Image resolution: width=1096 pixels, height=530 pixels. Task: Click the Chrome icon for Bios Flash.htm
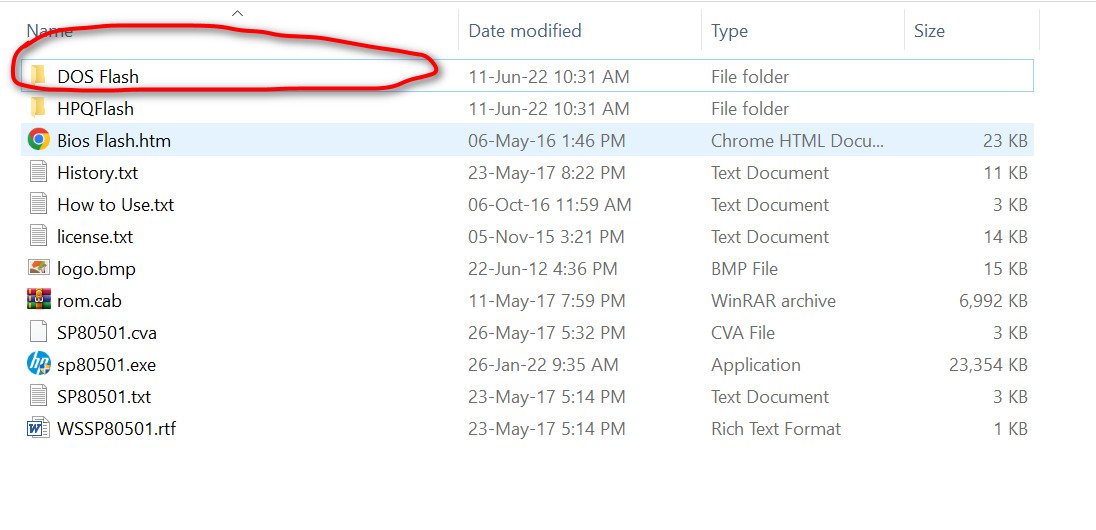coord(39,140)
